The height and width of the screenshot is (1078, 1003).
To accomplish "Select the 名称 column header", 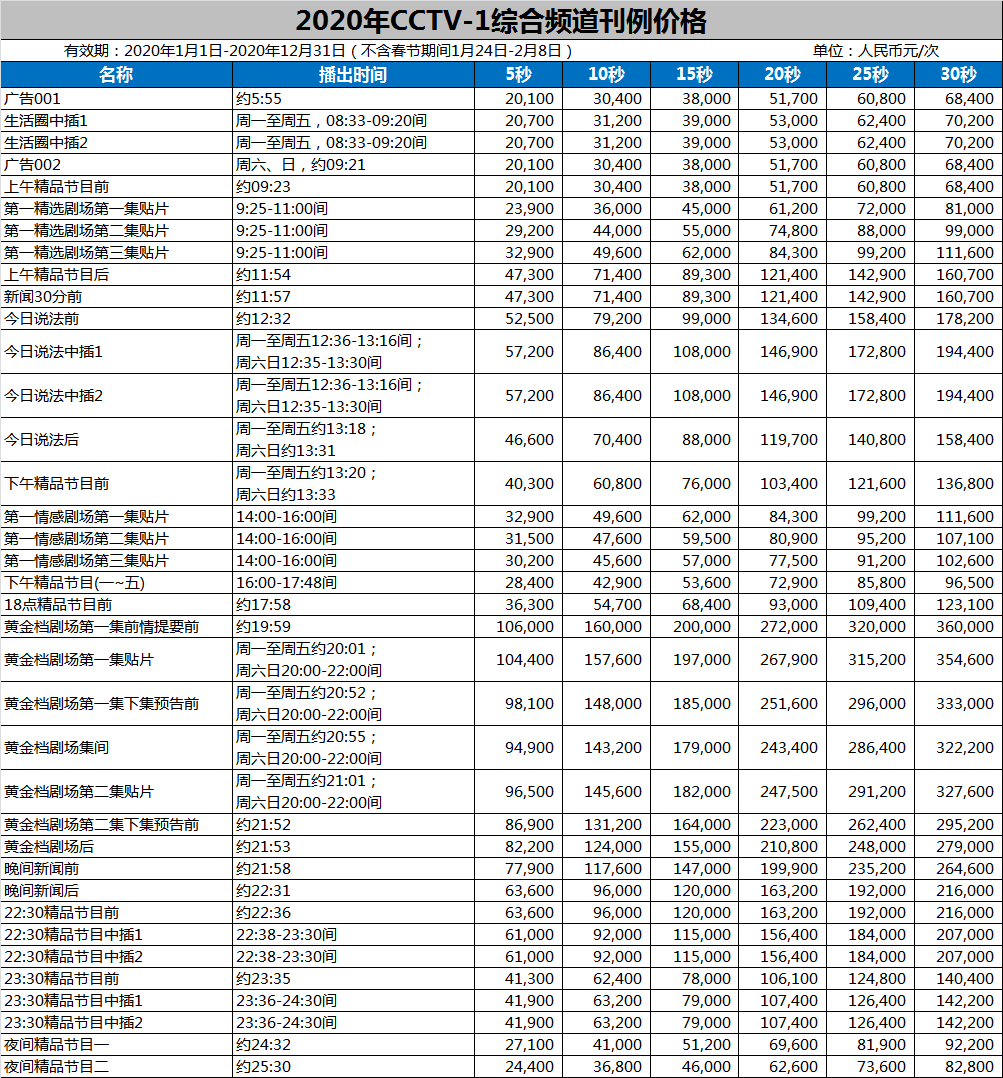I will tap(116, 75).
